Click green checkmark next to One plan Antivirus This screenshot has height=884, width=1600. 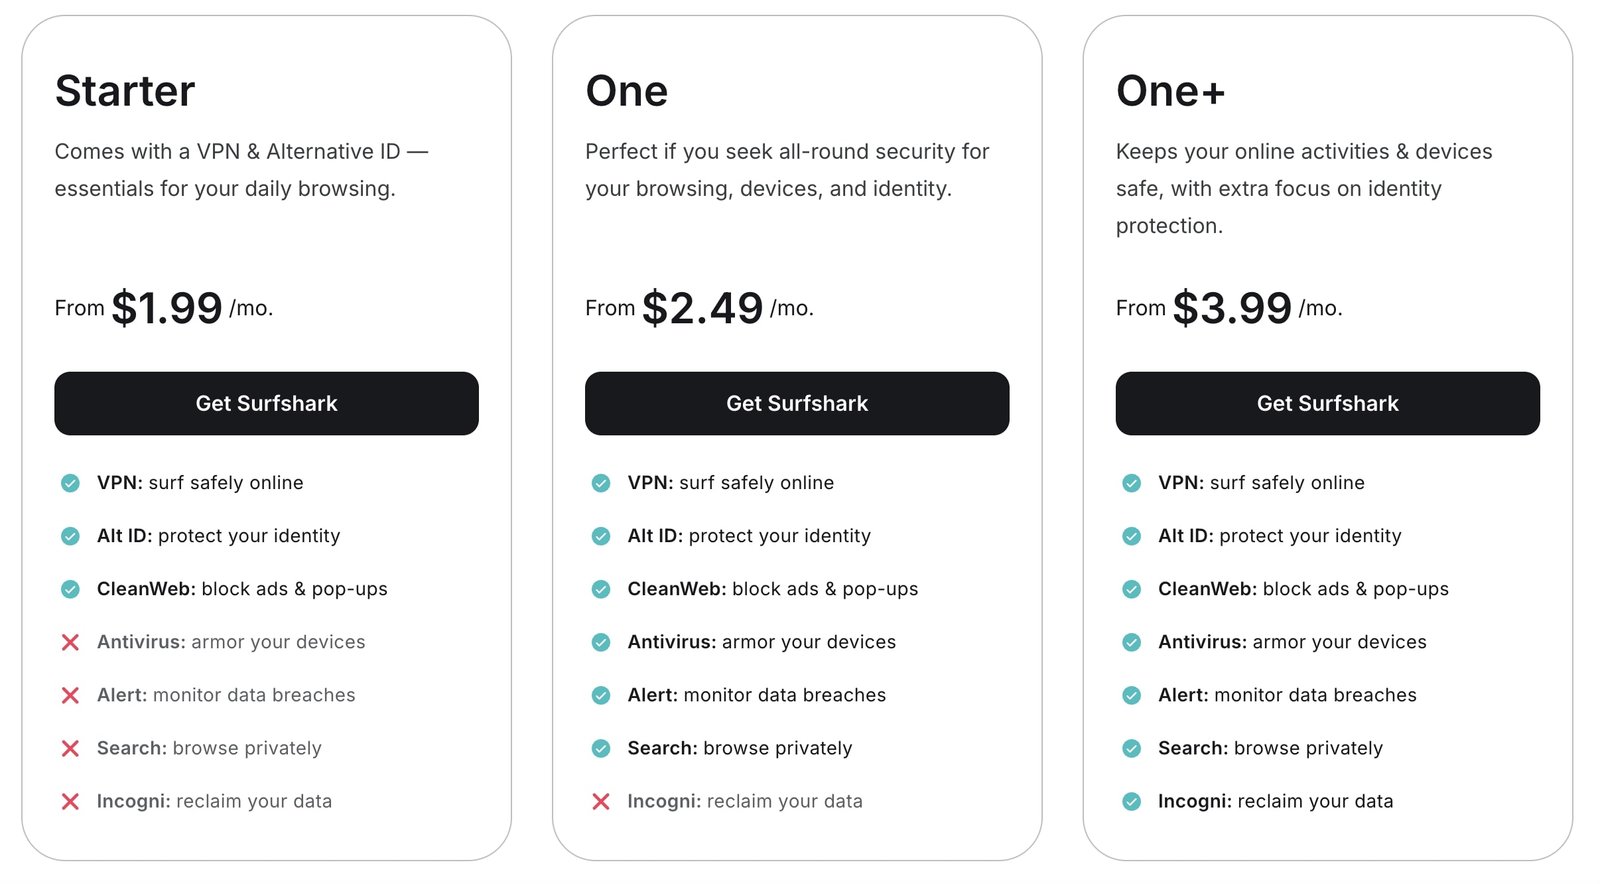pos(601,642)
